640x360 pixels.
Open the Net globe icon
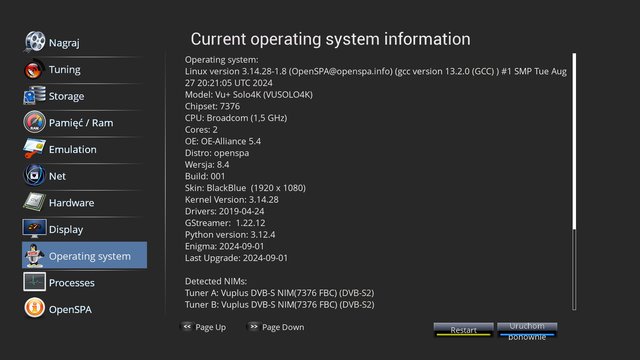[x=34, y=176]
